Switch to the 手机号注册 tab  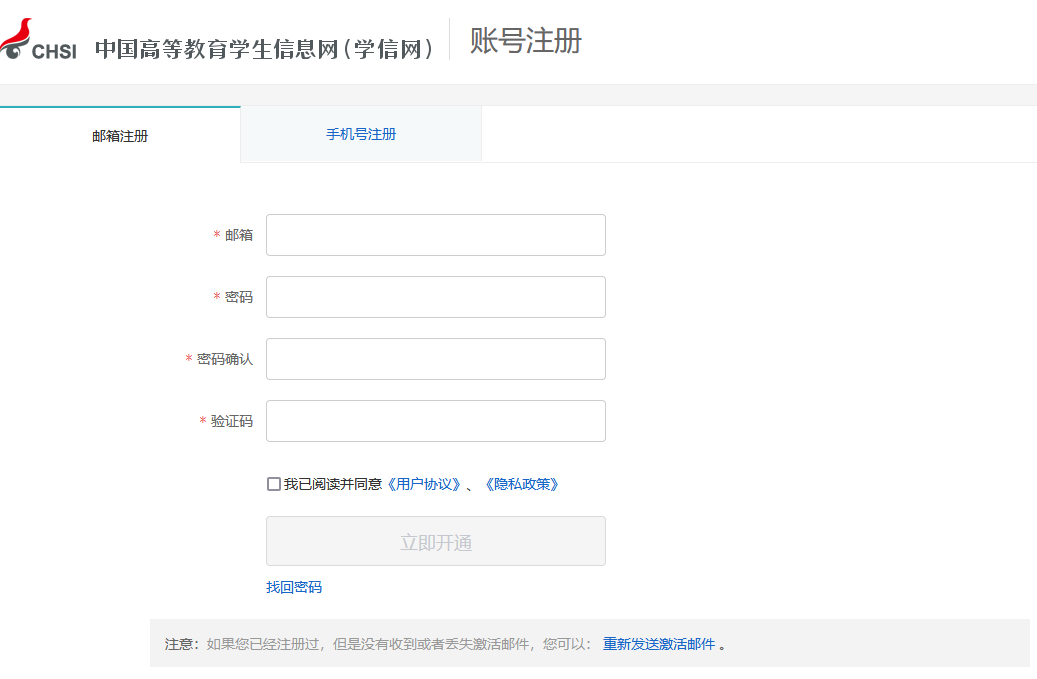coord(361,133)
